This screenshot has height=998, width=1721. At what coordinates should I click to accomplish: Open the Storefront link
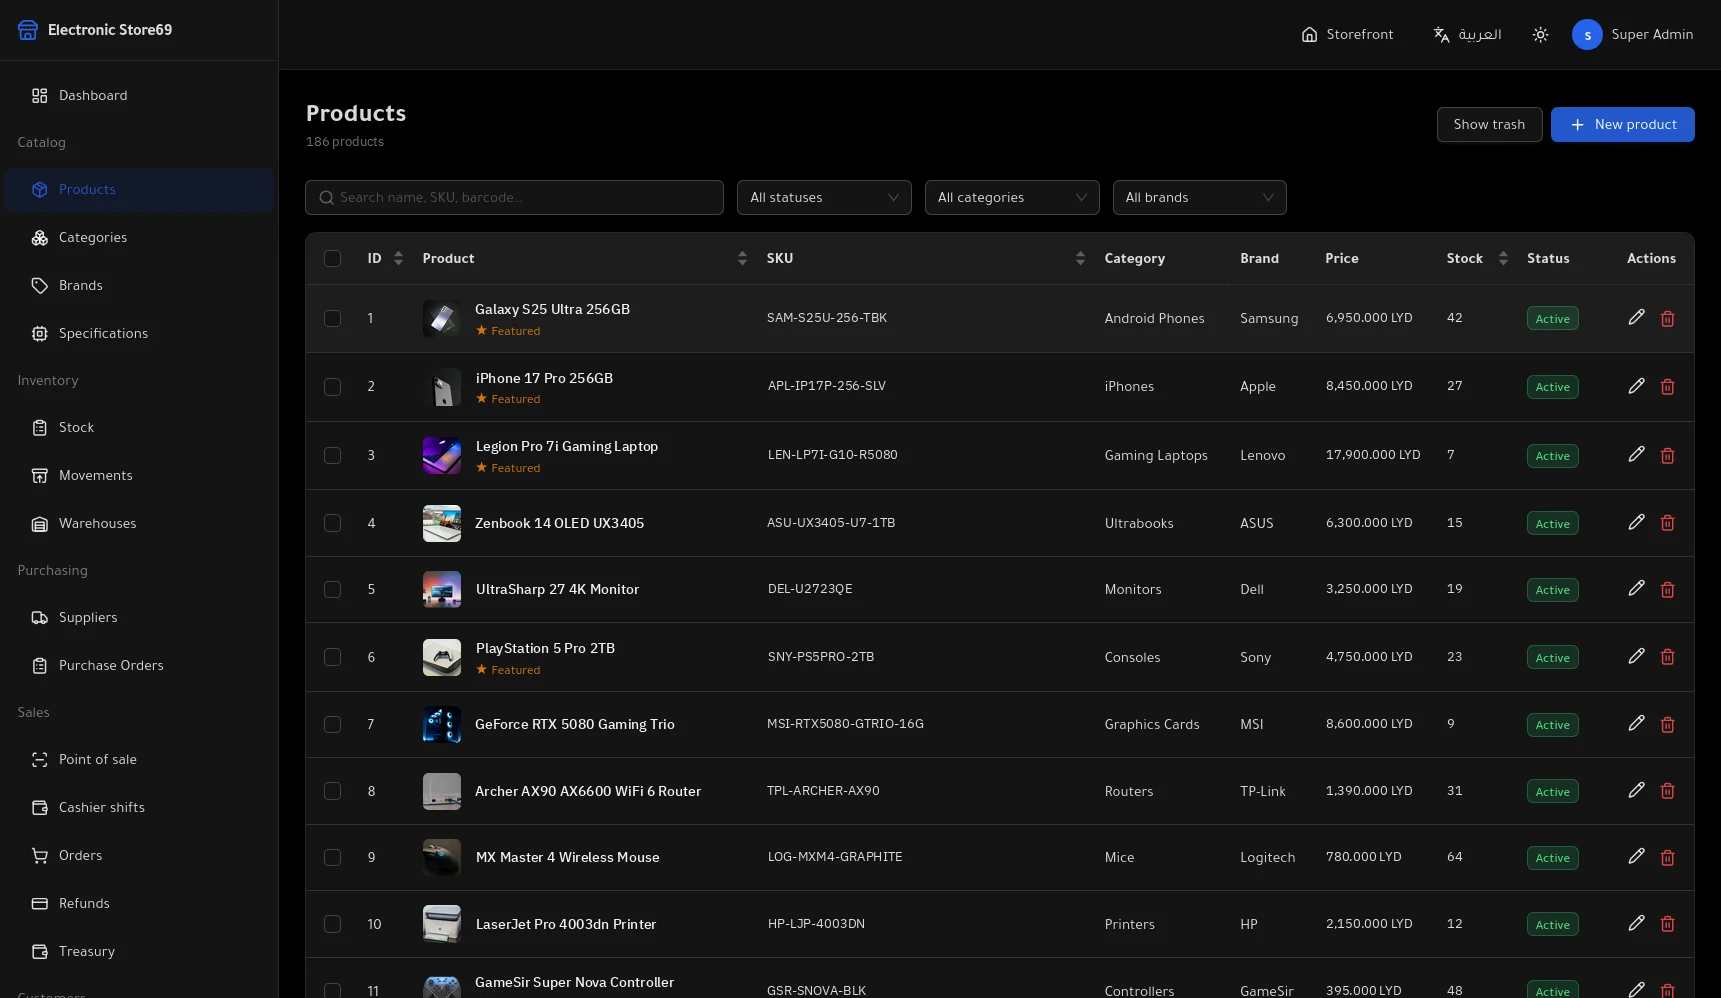click(x=1347, y=35)
